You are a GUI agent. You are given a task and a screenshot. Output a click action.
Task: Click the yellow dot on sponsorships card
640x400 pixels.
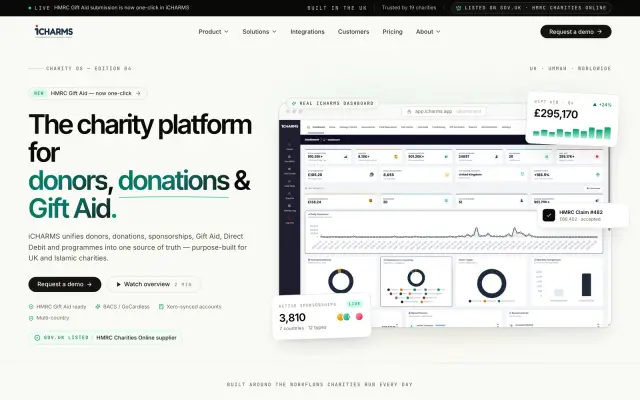click(x=340, y=317)
